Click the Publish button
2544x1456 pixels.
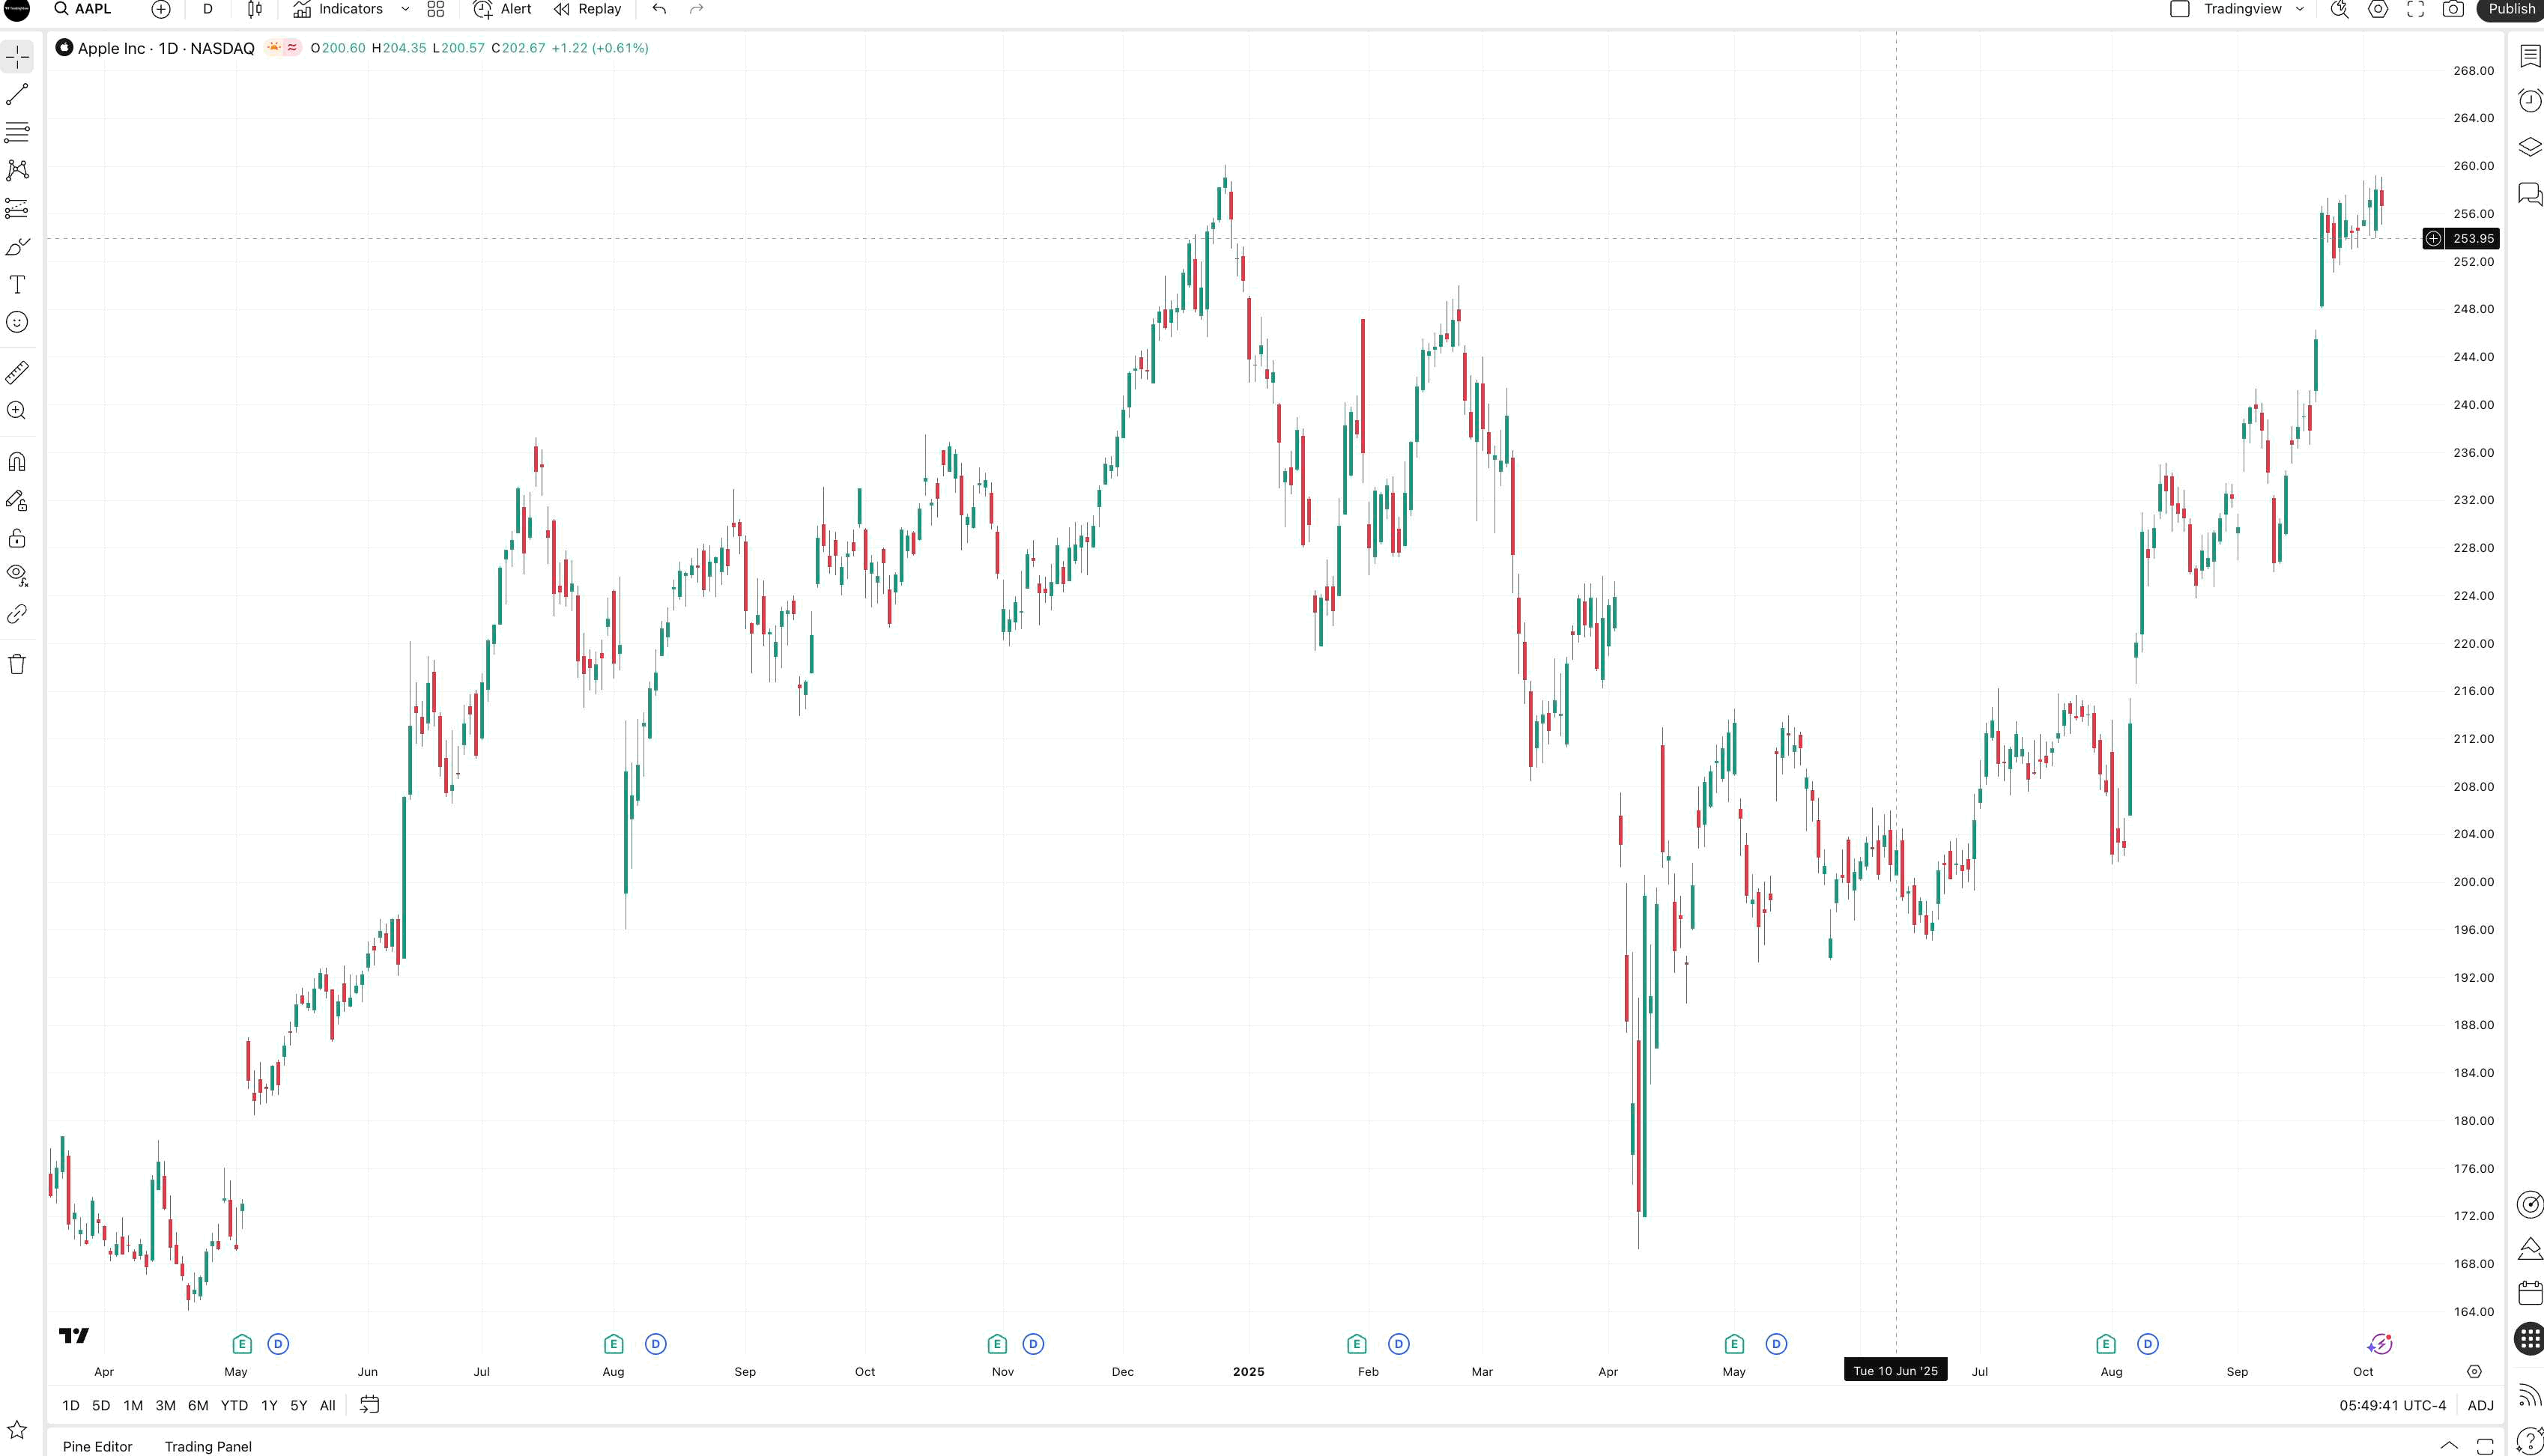point(2511,9)
